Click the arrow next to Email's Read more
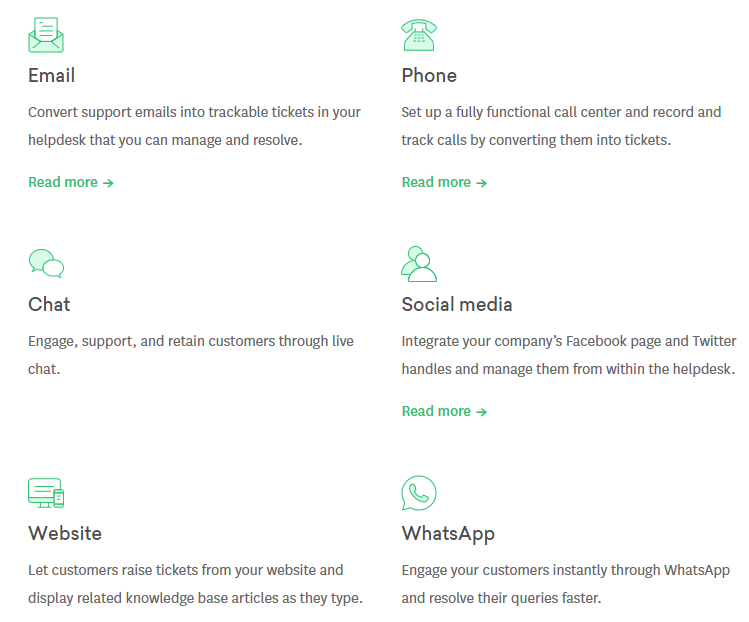Screen dimensions: 749x622 pos(108,183)
